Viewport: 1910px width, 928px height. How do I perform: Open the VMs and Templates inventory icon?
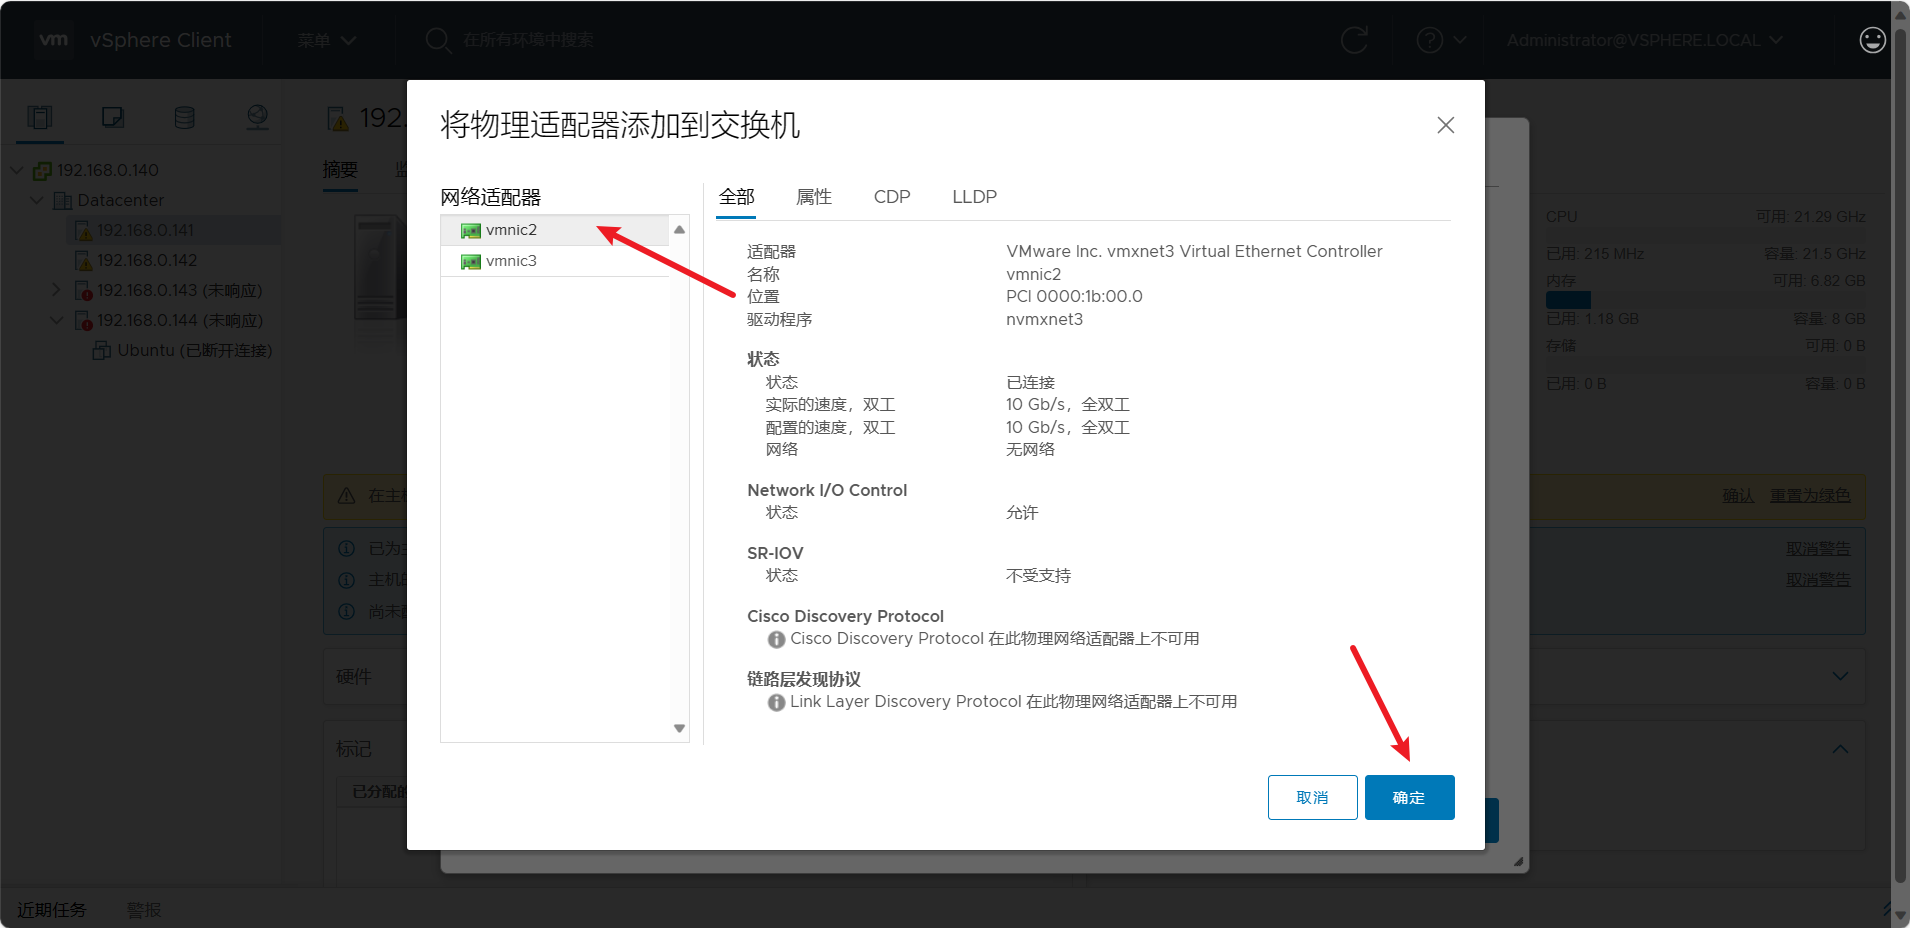click(x=113, y=118)
